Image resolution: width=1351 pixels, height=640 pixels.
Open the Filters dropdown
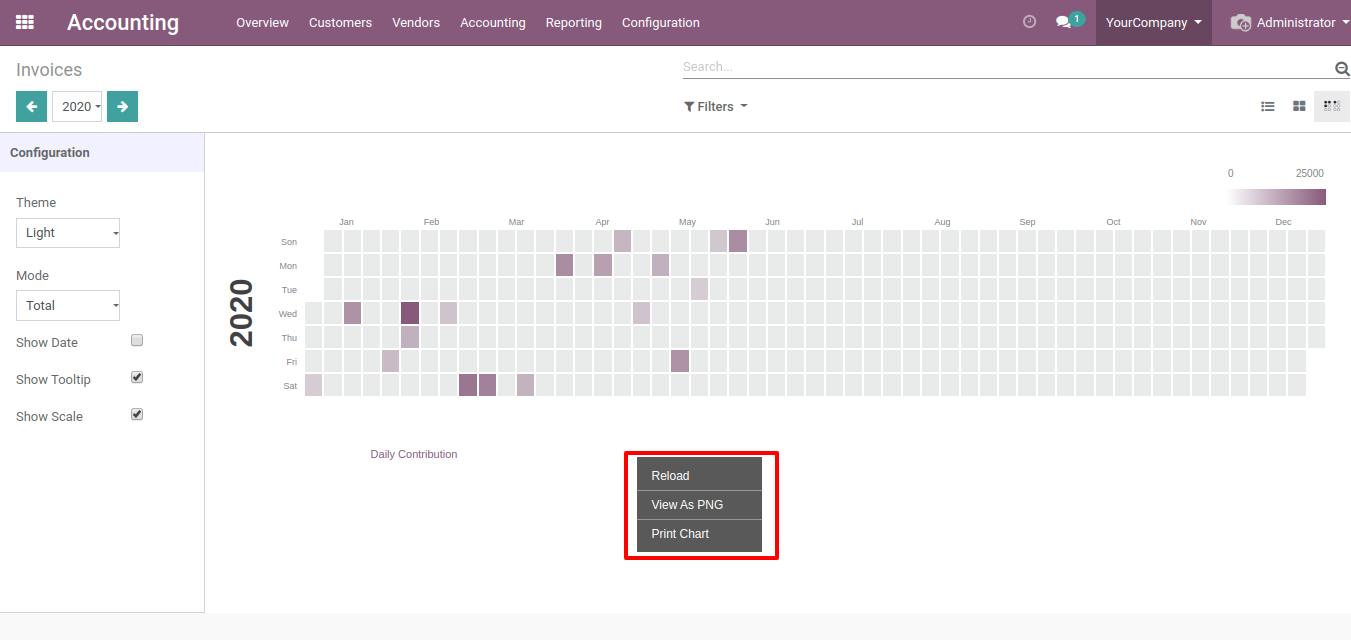(x=715, y=107)
